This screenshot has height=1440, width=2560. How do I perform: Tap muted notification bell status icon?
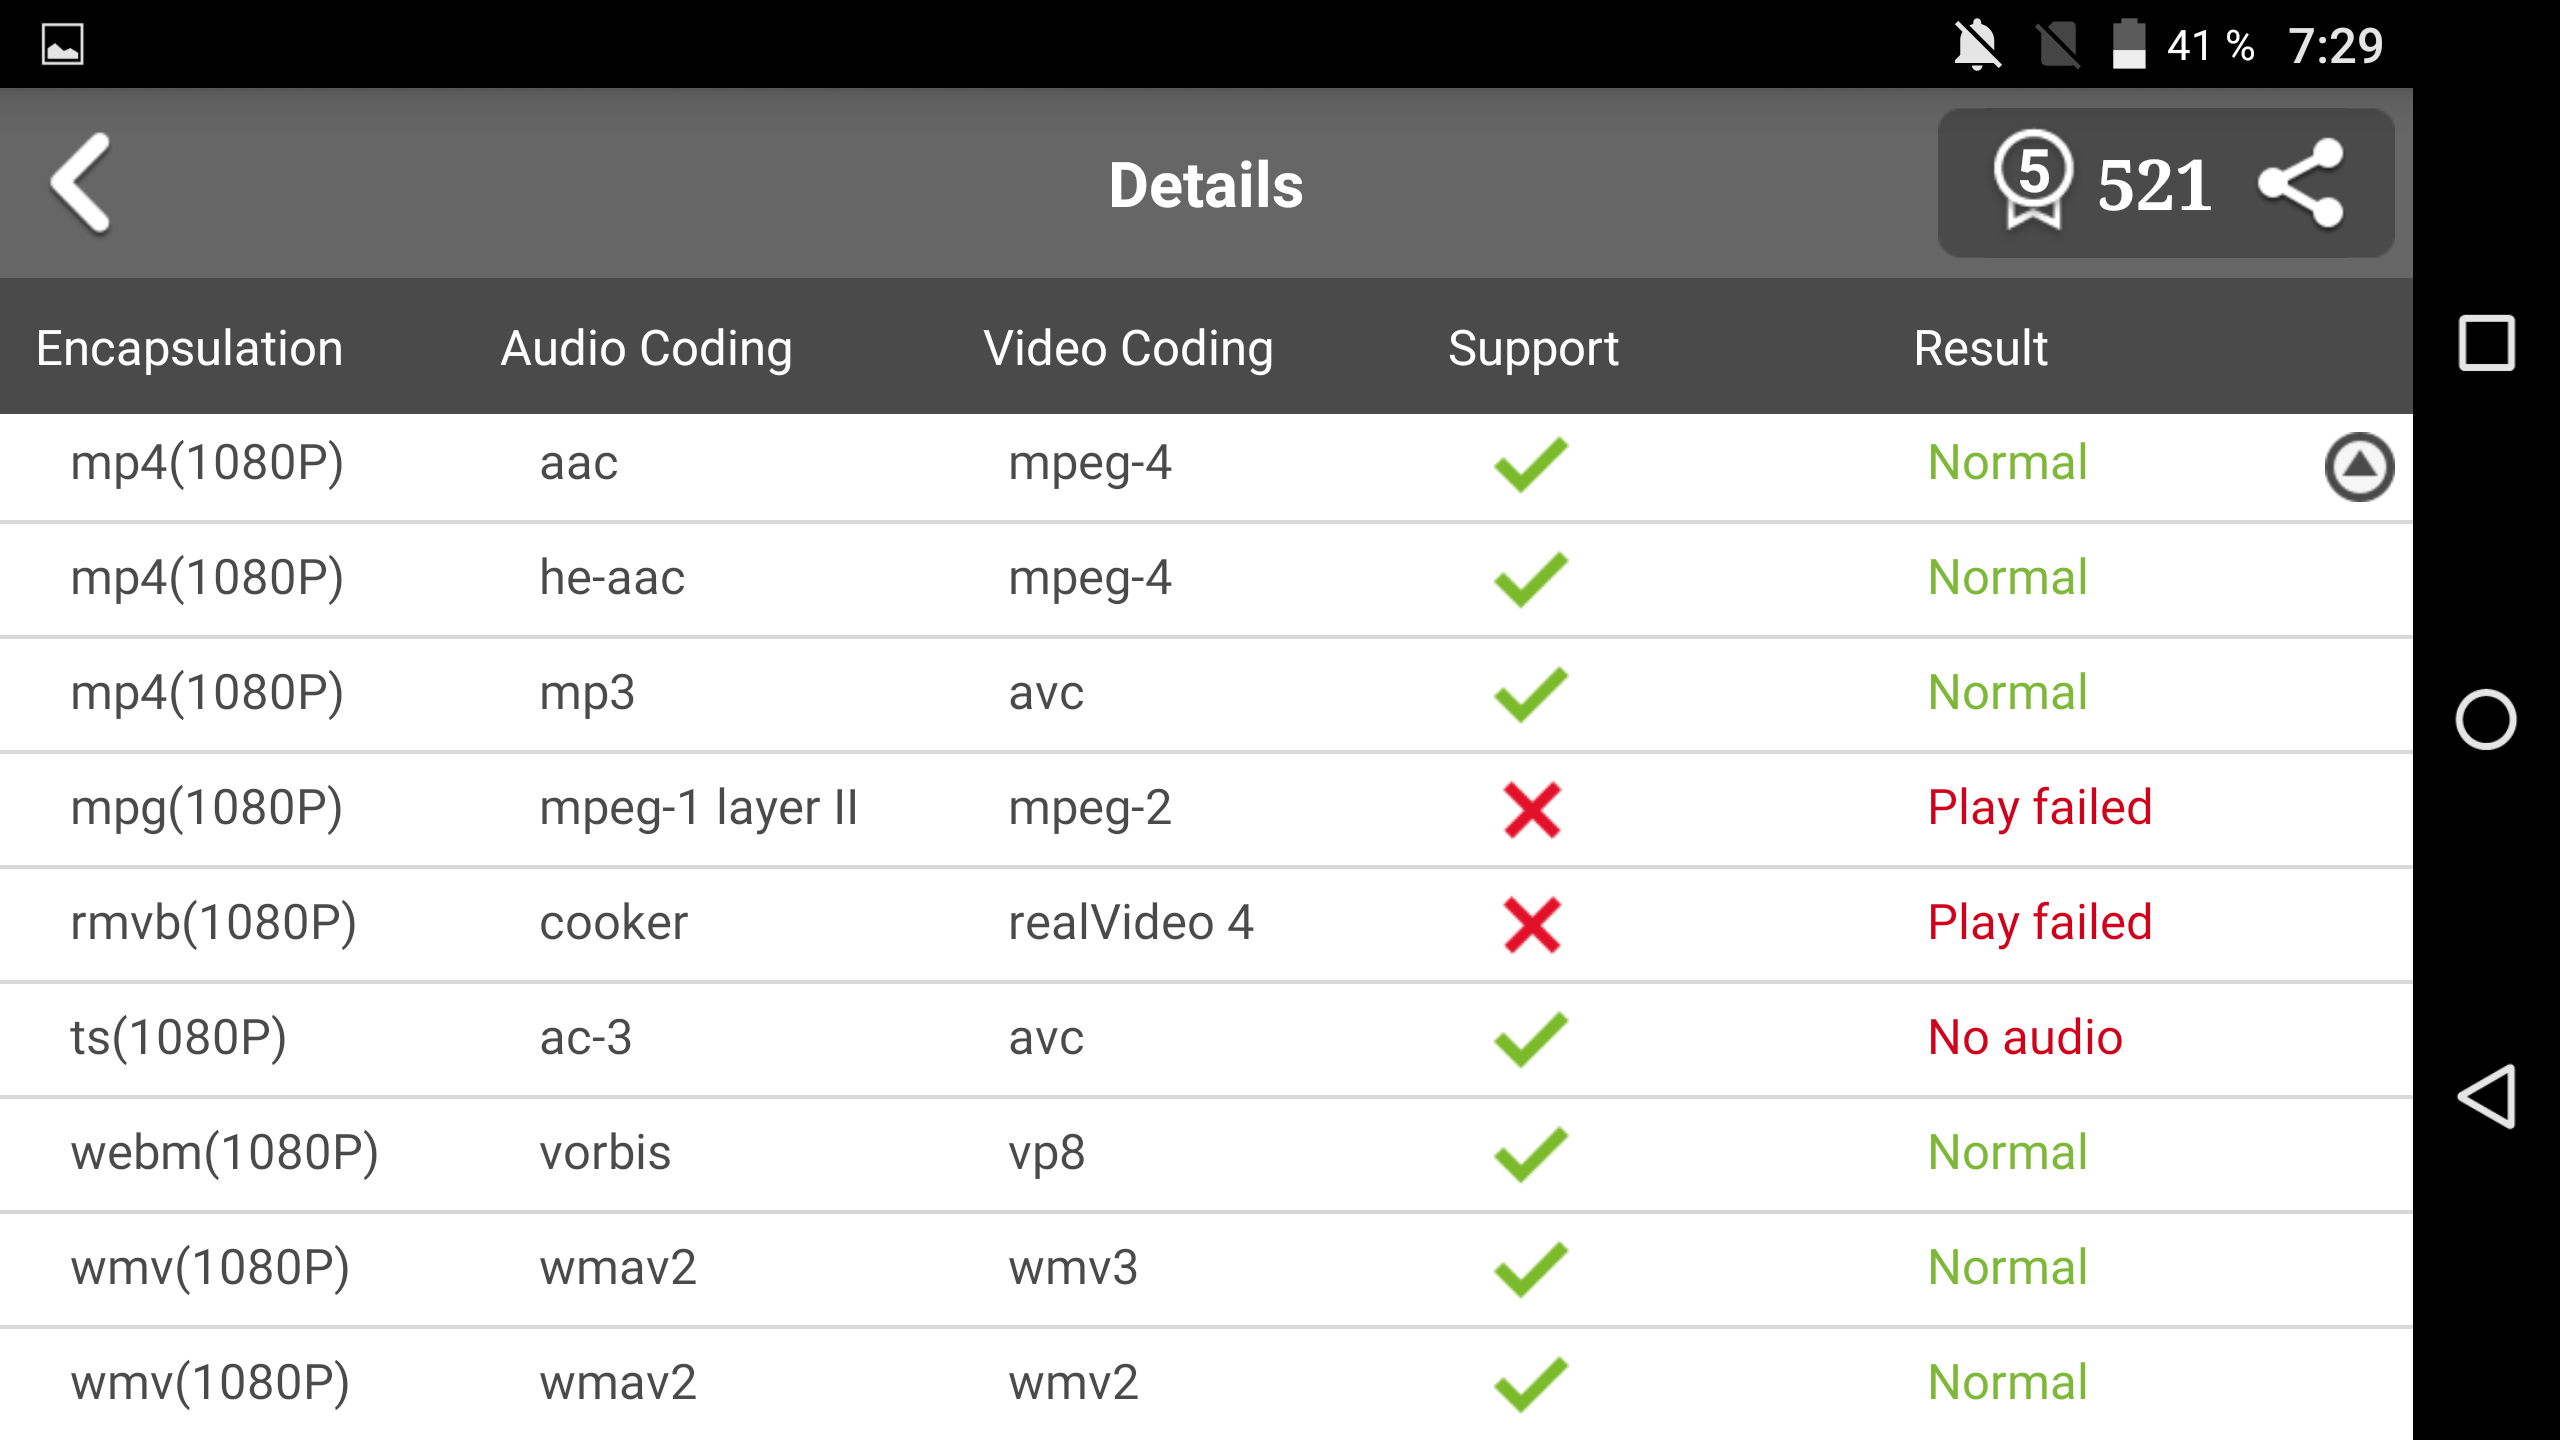pyautogui.click(x=1977, y=46)
